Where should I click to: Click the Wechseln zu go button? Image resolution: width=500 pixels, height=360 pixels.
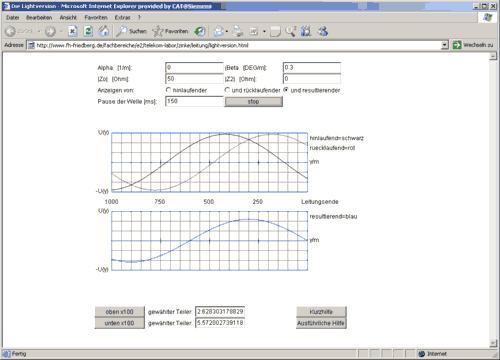tap(473, 45)
